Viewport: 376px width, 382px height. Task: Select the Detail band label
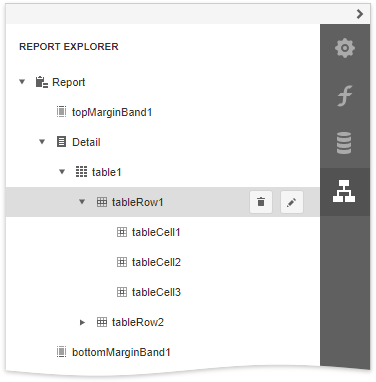coord(86,142)
